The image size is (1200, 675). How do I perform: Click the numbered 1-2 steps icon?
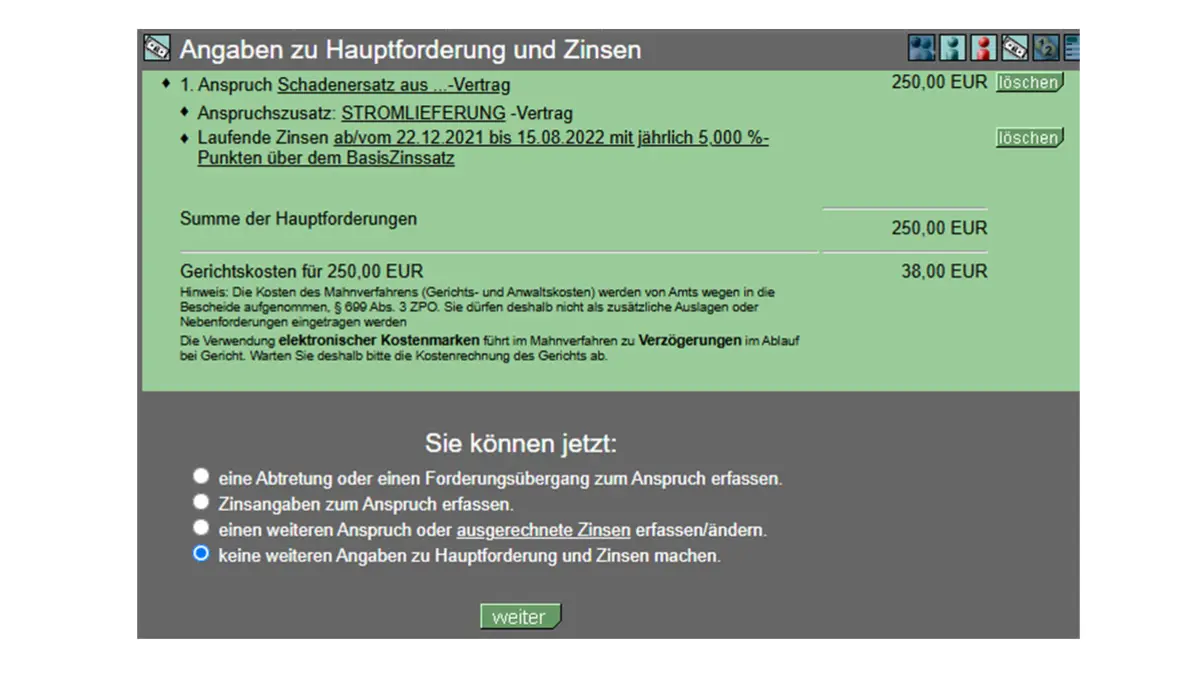coord(1046,48)
